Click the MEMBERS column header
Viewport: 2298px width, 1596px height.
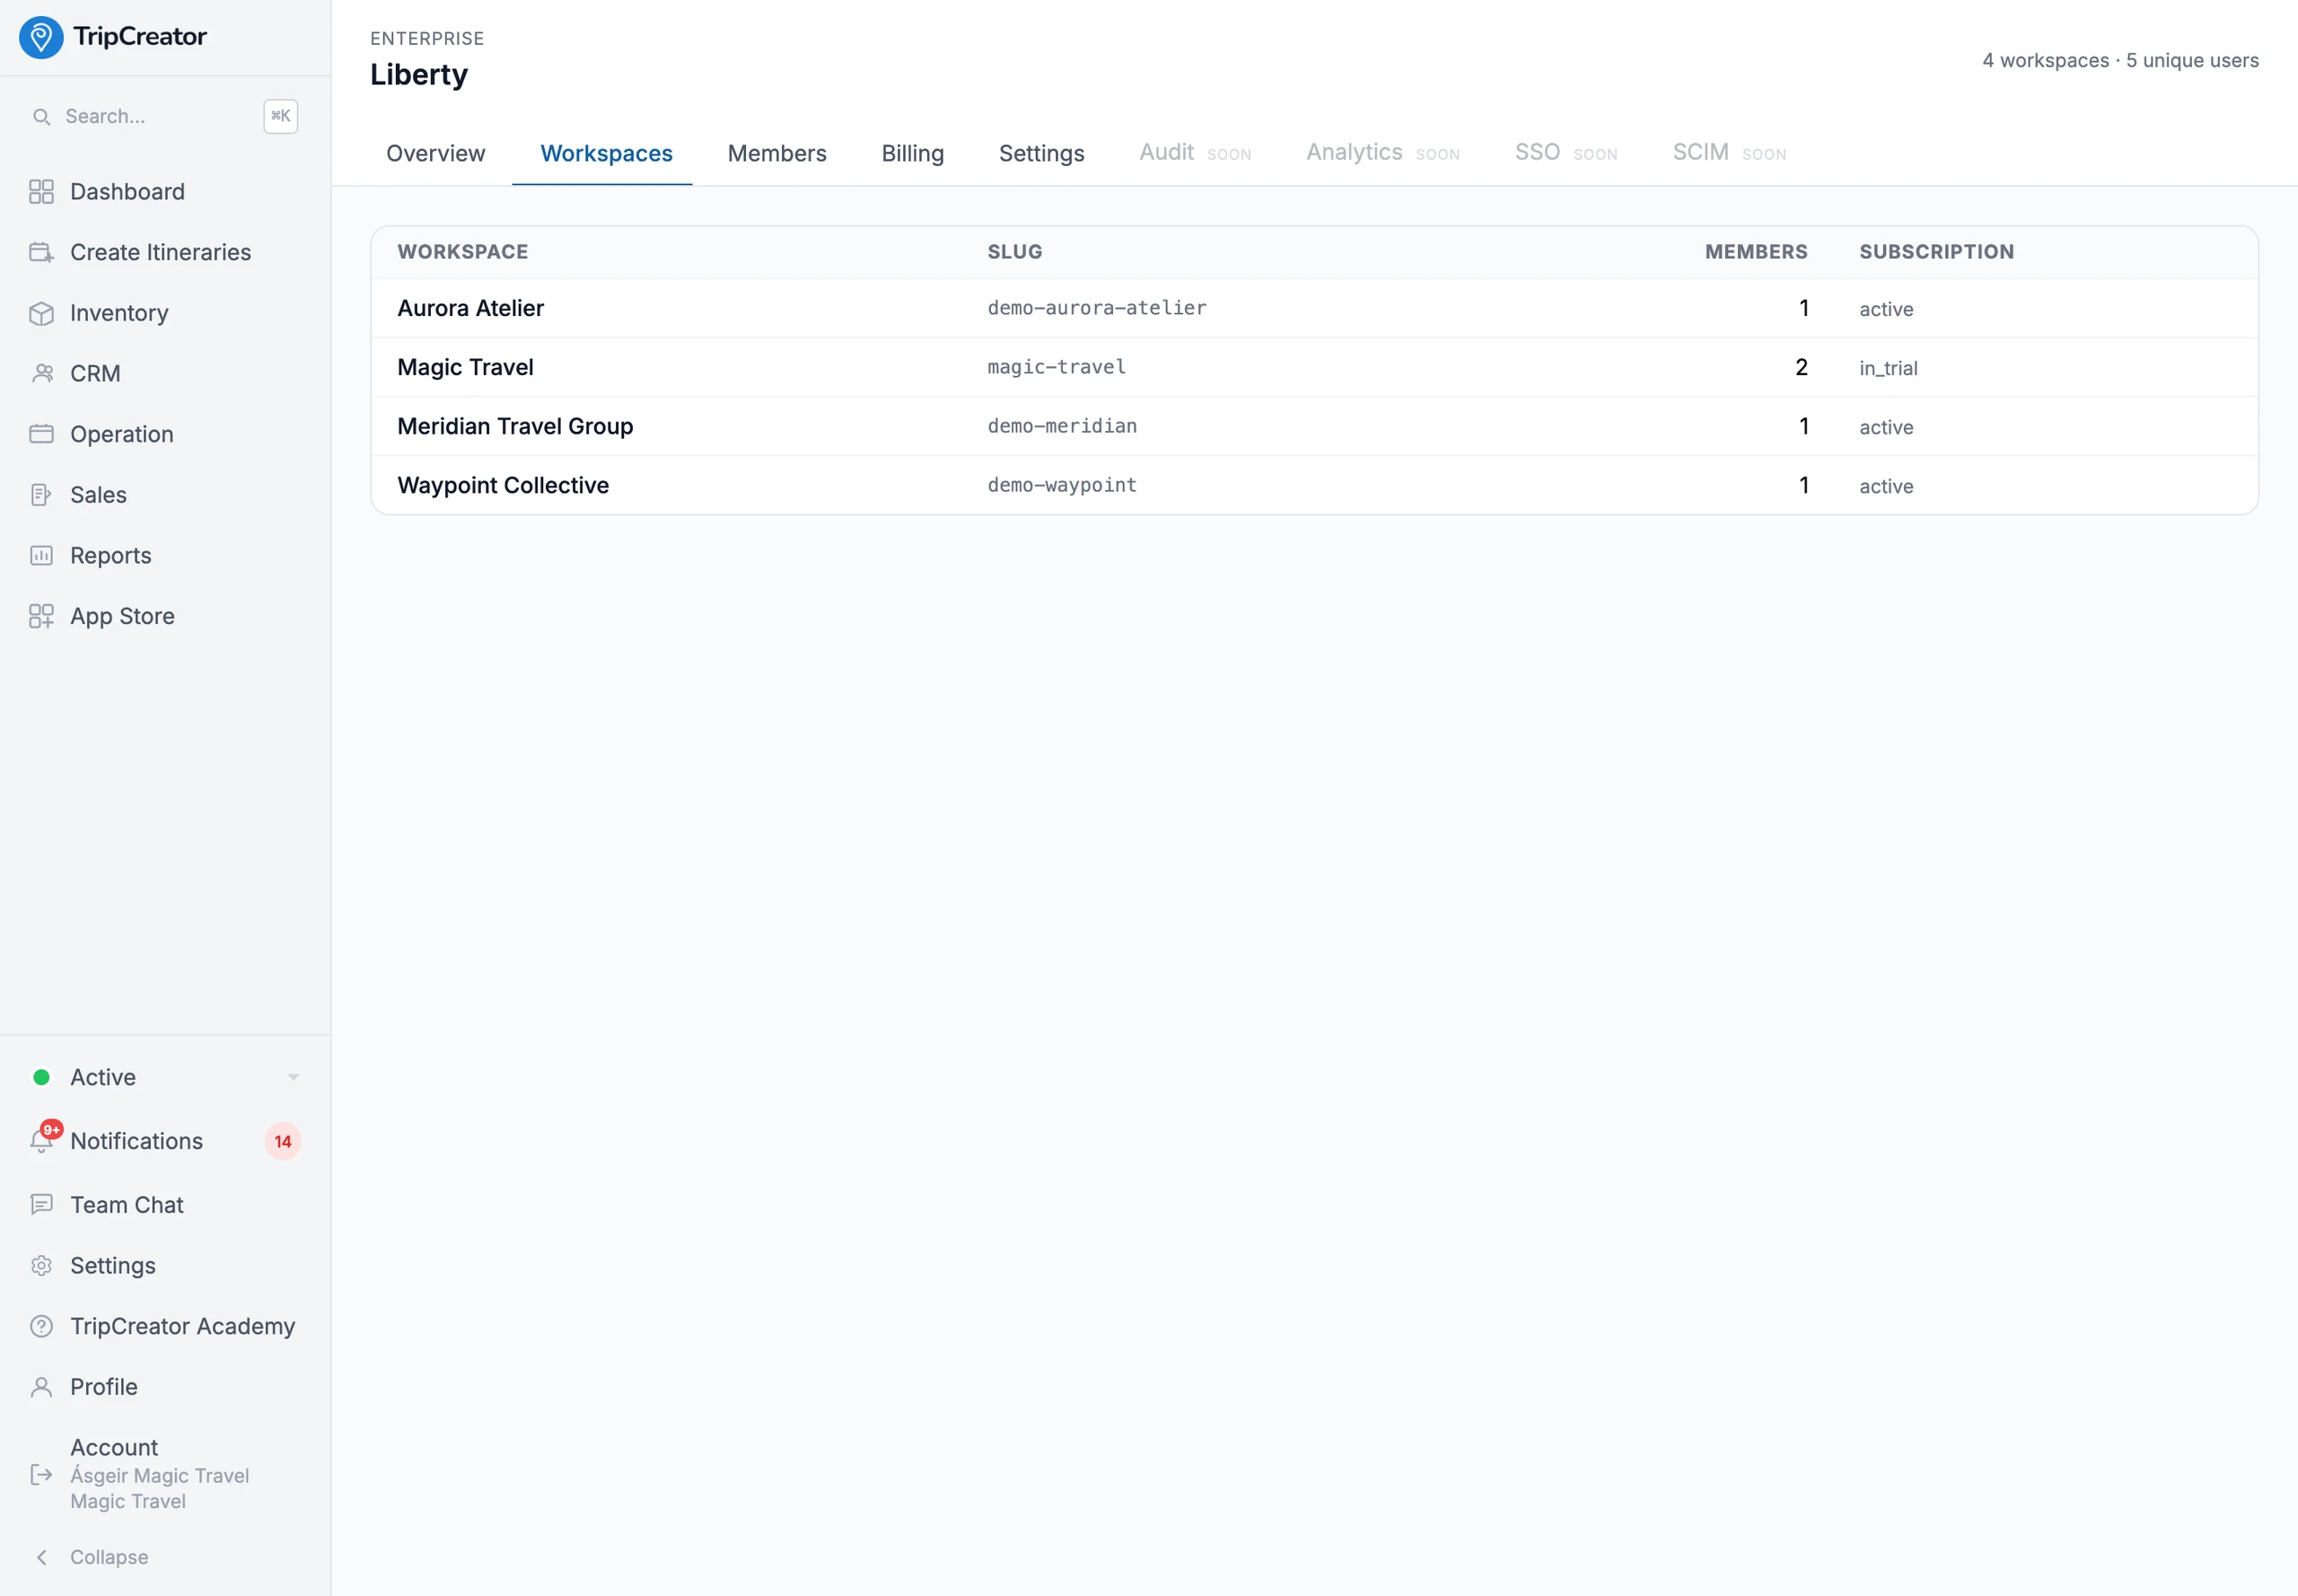pos(1756,252)
